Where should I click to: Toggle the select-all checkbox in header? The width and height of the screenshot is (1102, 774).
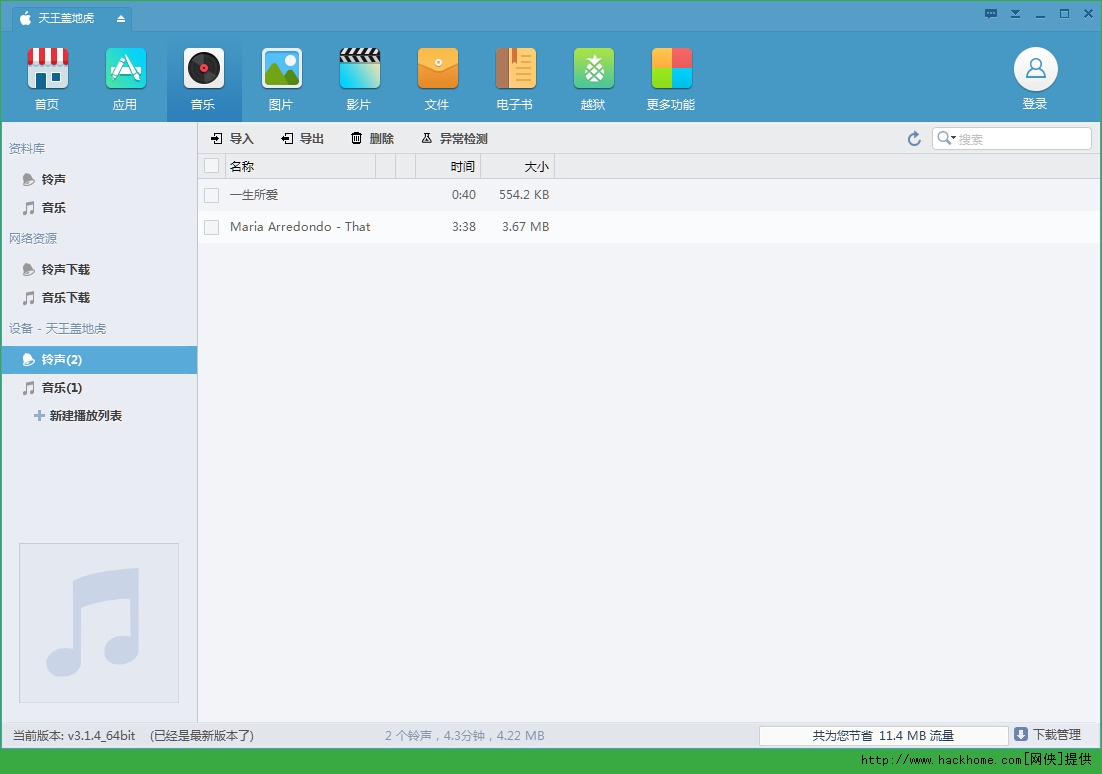pyautogui.click(x=211, y=166)
